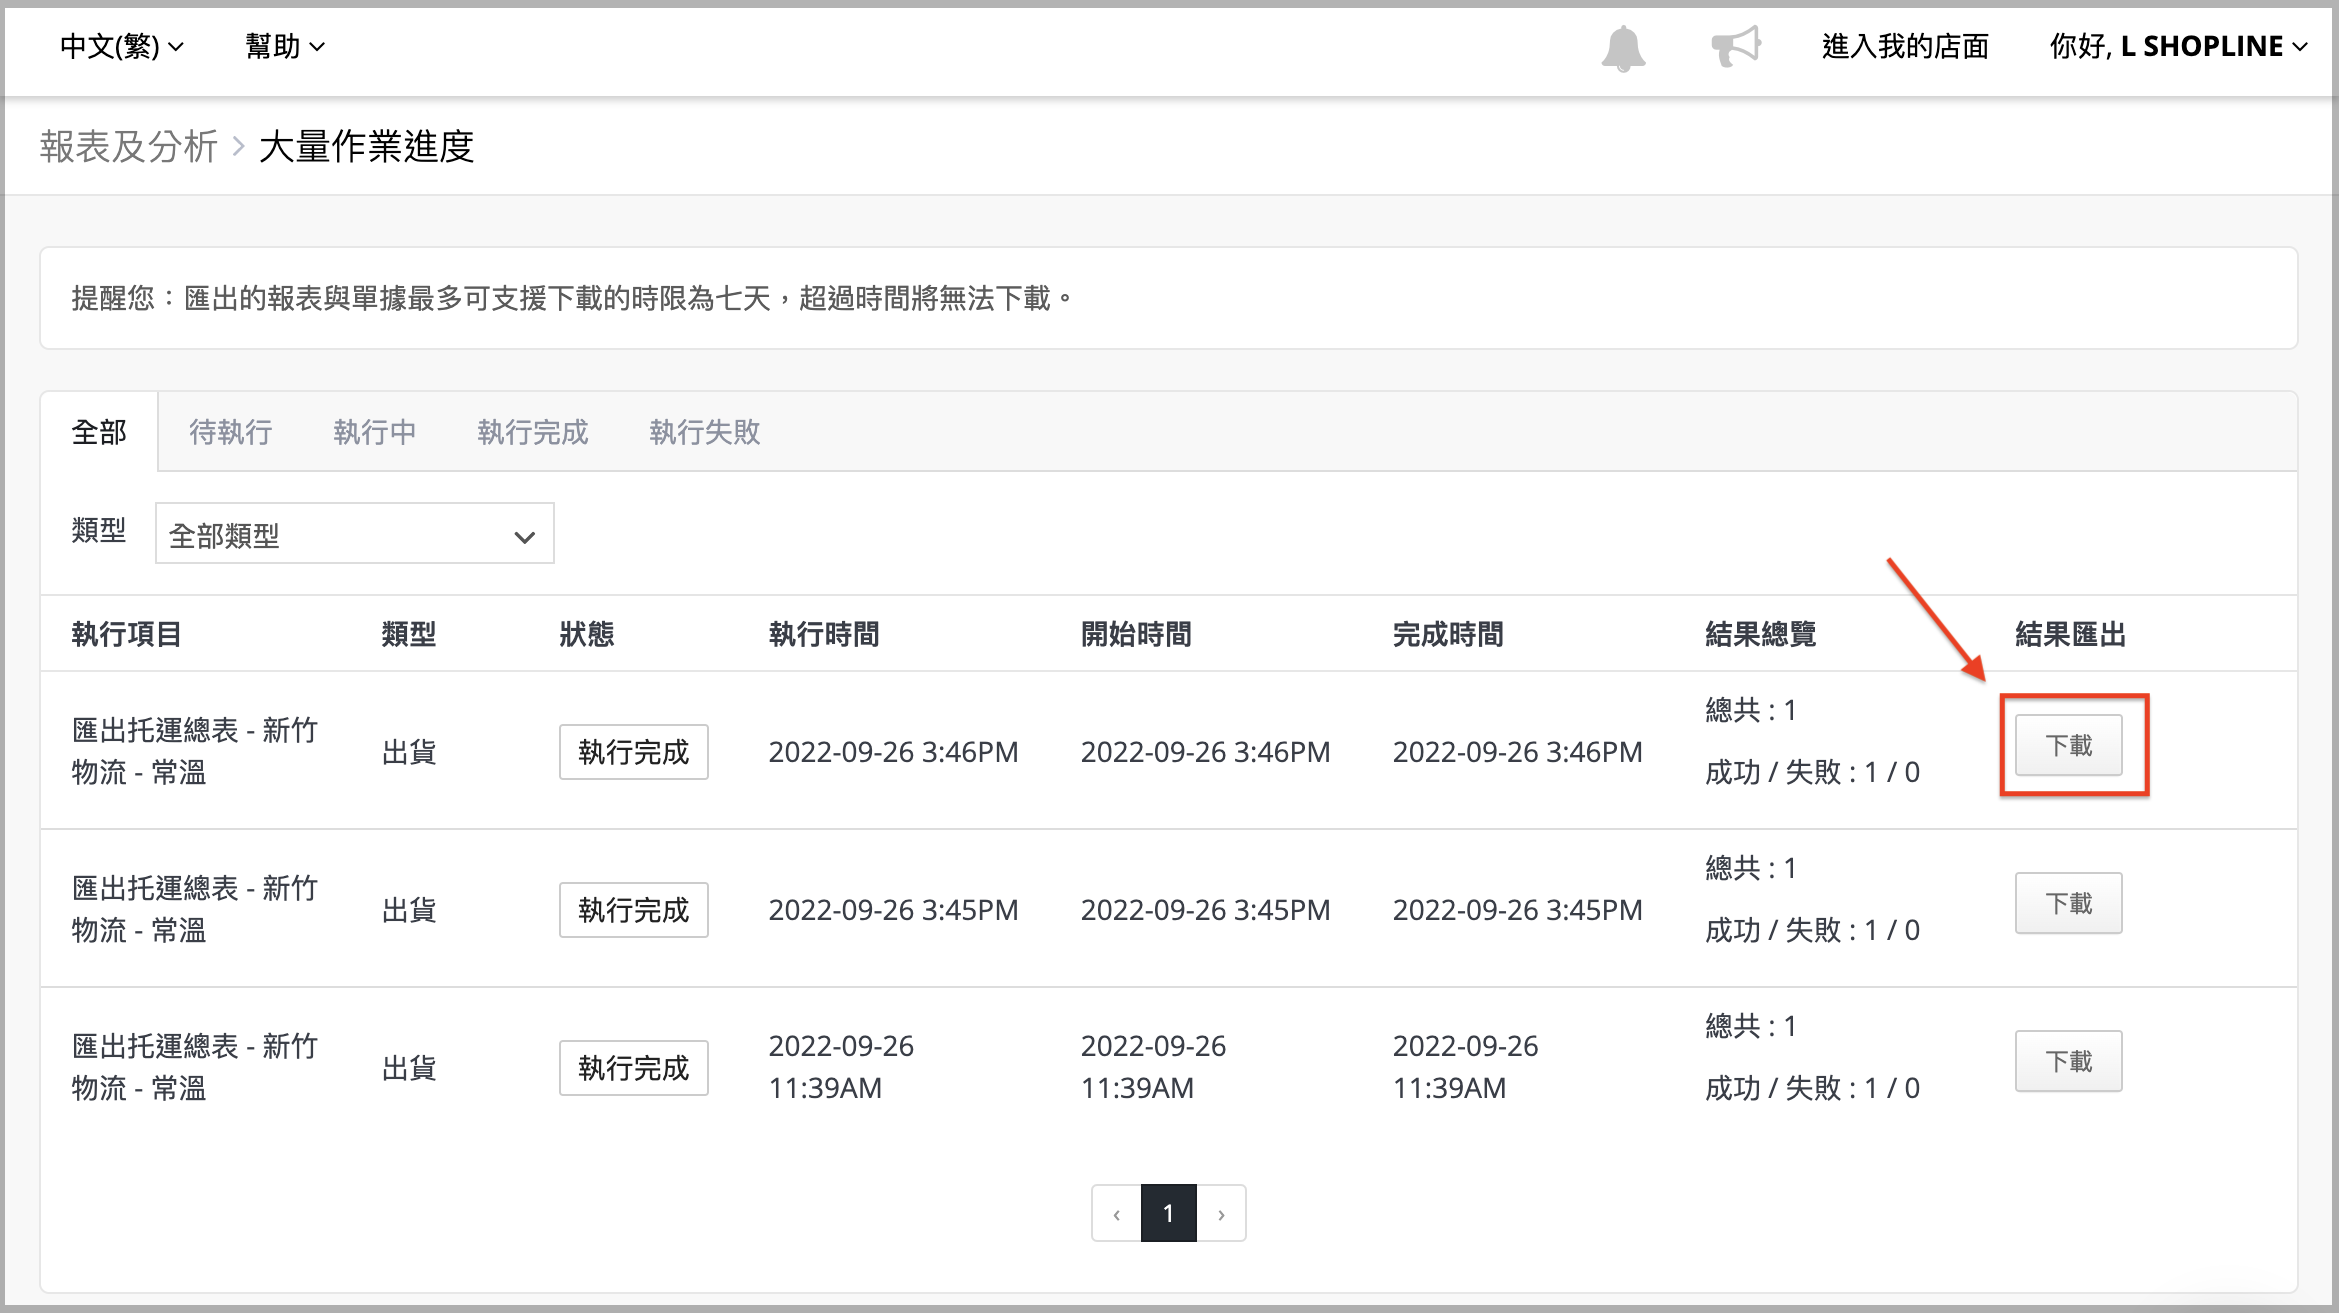This screenshot has width=2339, height=1313.
Task: Switch to the 執行完成 tab
Action: click(x=533, y=432)
